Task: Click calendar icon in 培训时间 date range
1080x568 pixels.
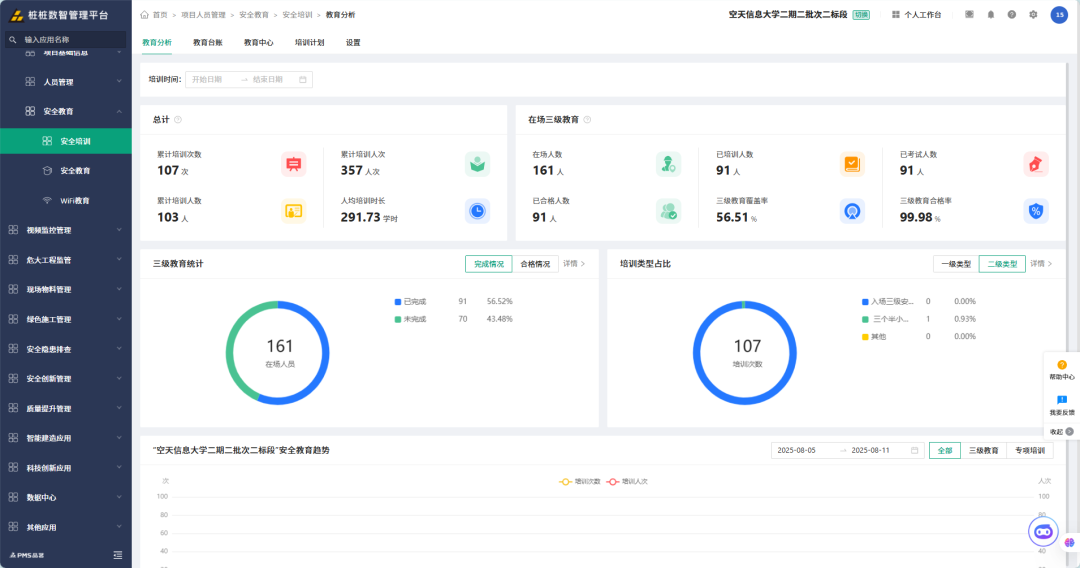Action: click(302, 80)
